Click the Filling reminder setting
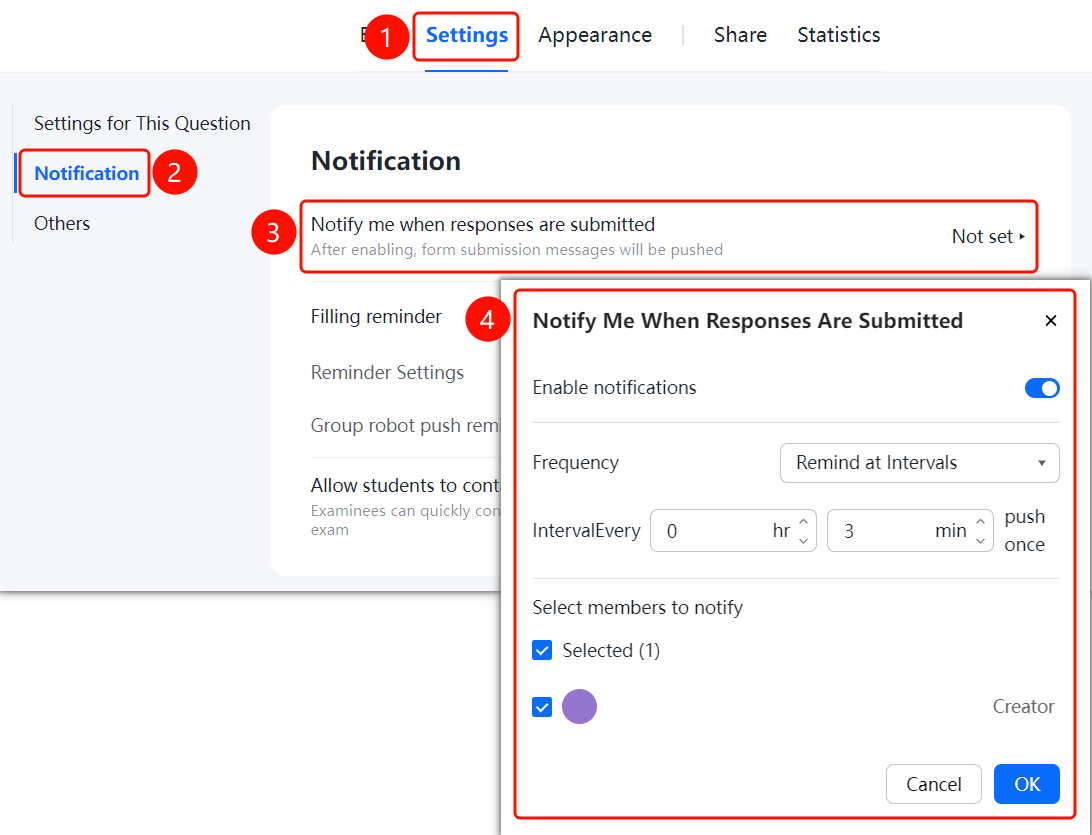This screenshot has height=835, width=1092. click(376, 317)
